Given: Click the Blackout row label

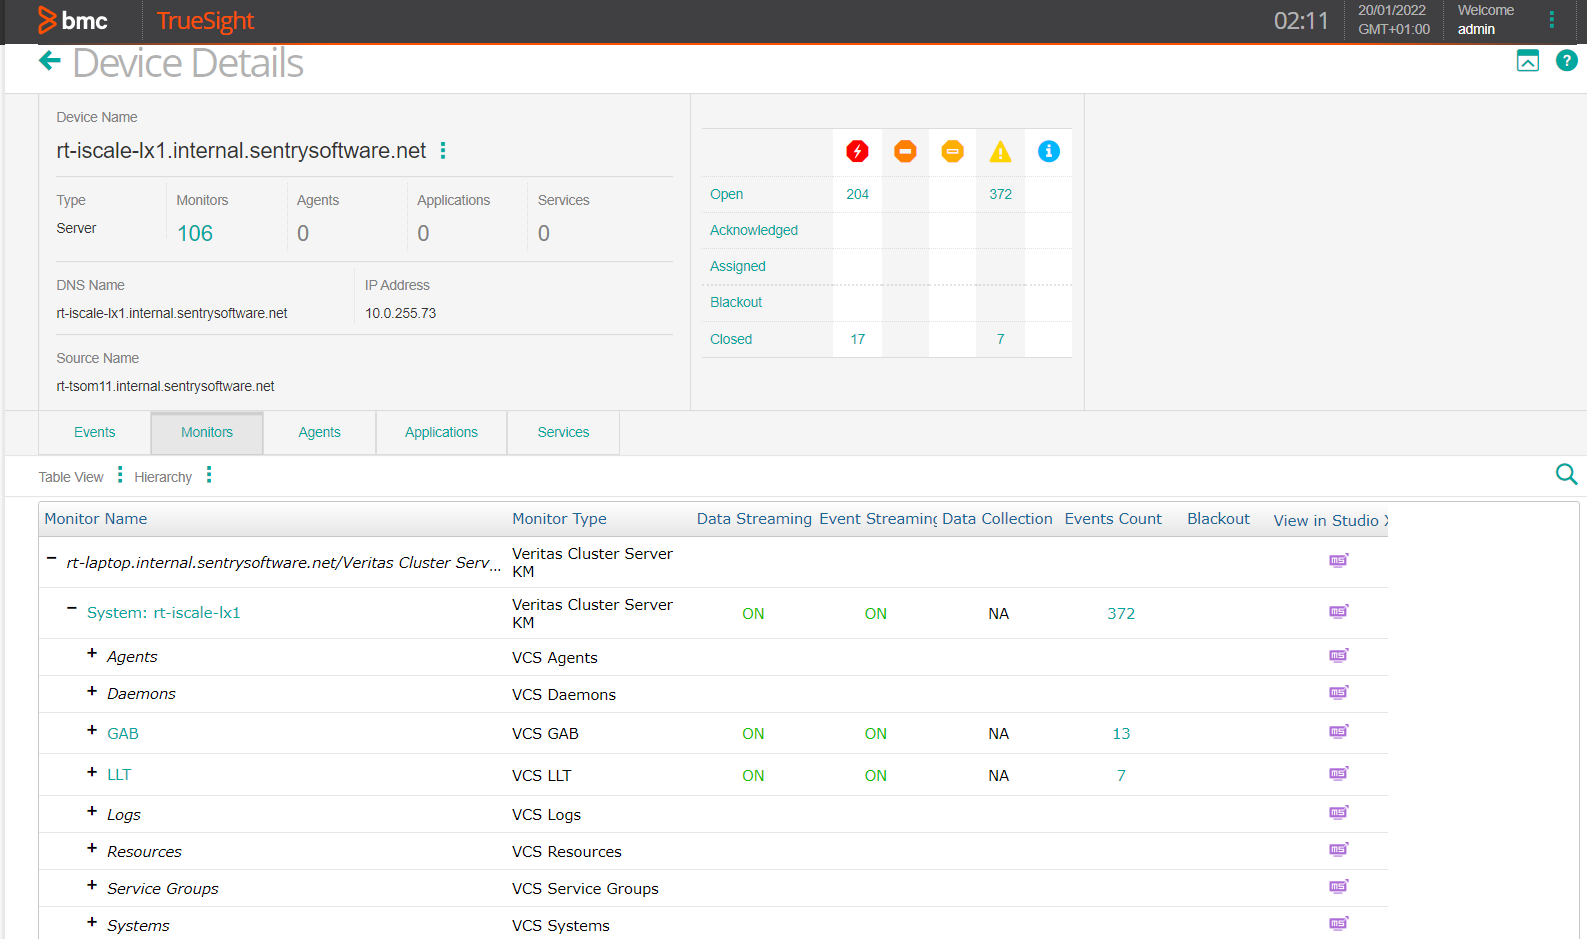Looking at the screenshot, I should click(x=735, y=302).
